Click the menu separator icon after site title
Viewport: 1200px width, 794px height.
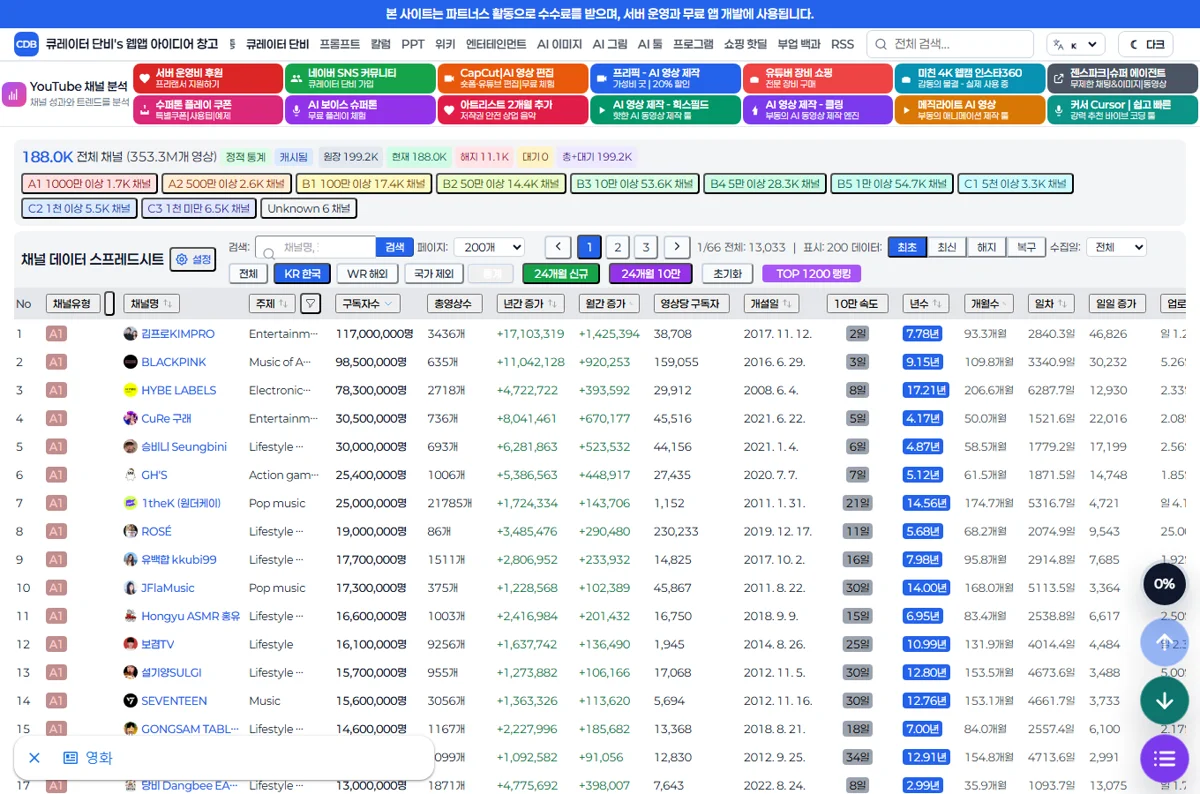coord(232,44)
